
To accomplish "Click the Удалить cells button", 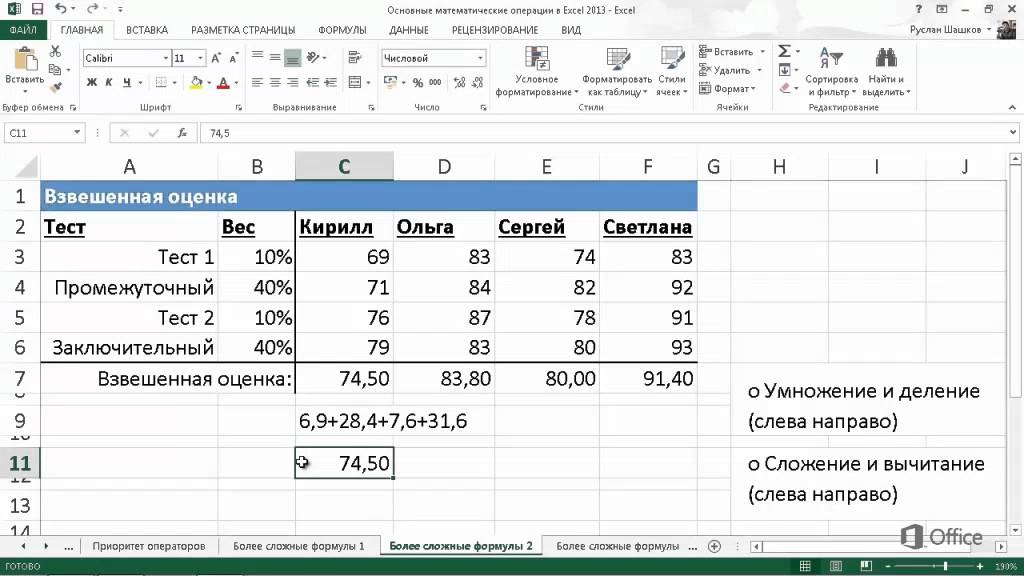I will pyautogui.click(x=730, y=70).
